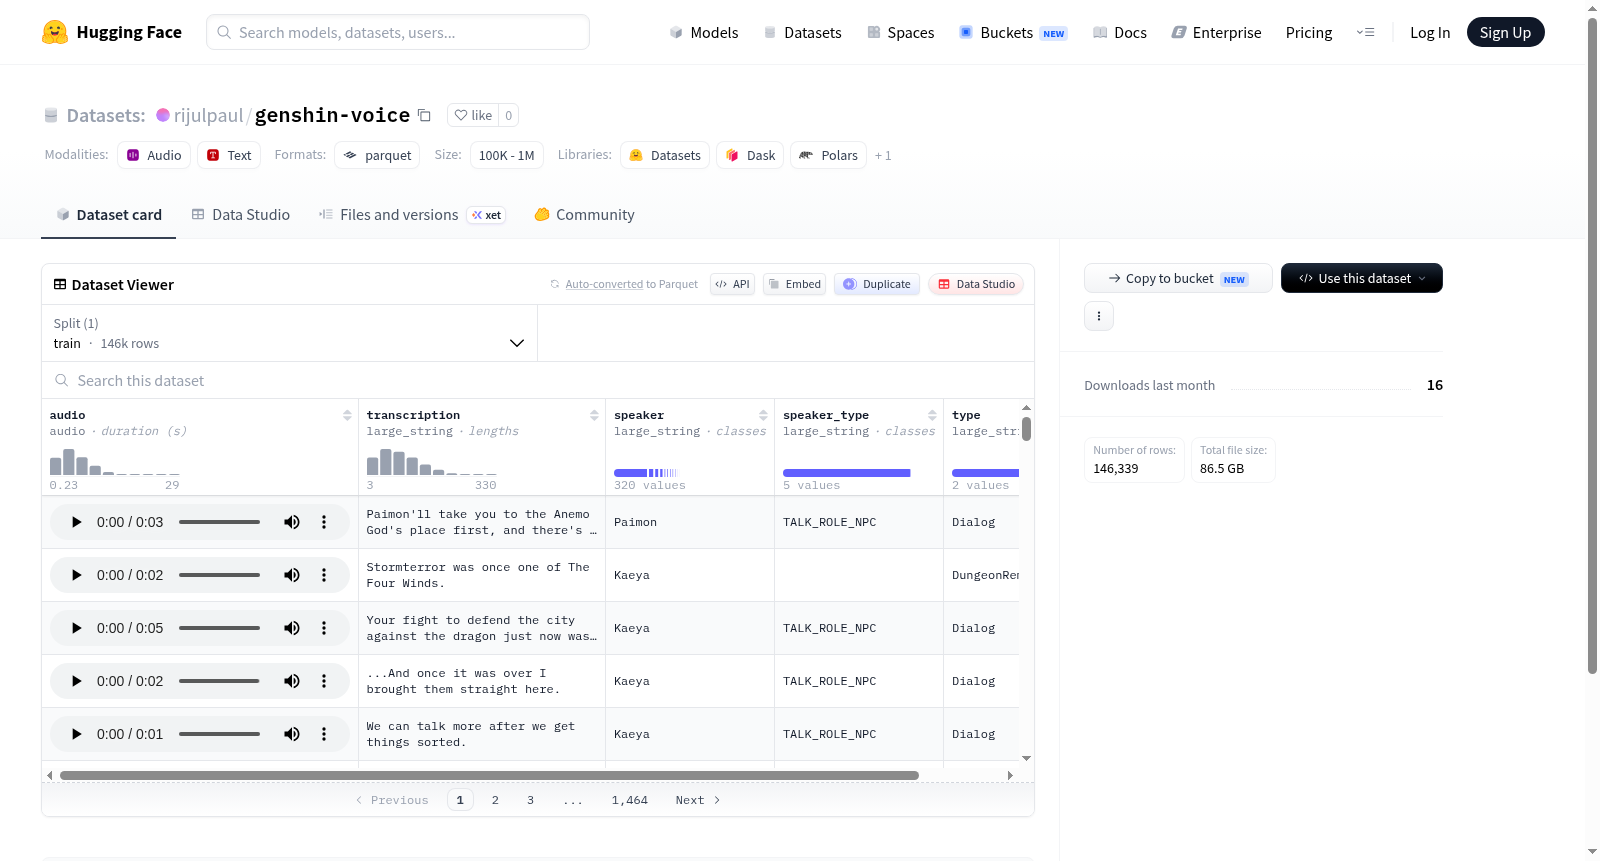This screenshot has width=1600, height=861.
Task: Play the '...And once it was over' audio clip
Action: click(x=77, y=681)
